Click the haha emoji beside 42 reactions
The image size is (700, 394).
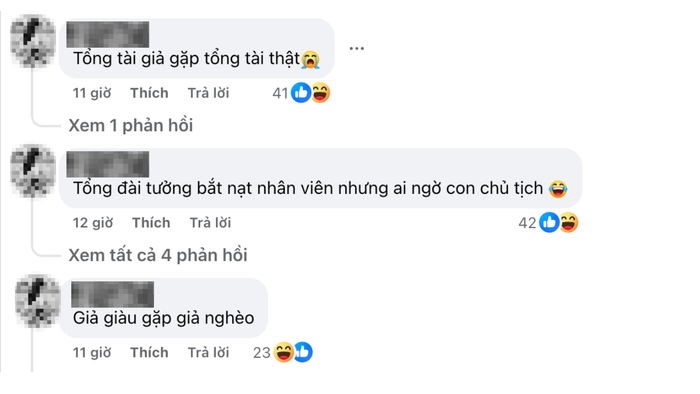tap(568, 222)
